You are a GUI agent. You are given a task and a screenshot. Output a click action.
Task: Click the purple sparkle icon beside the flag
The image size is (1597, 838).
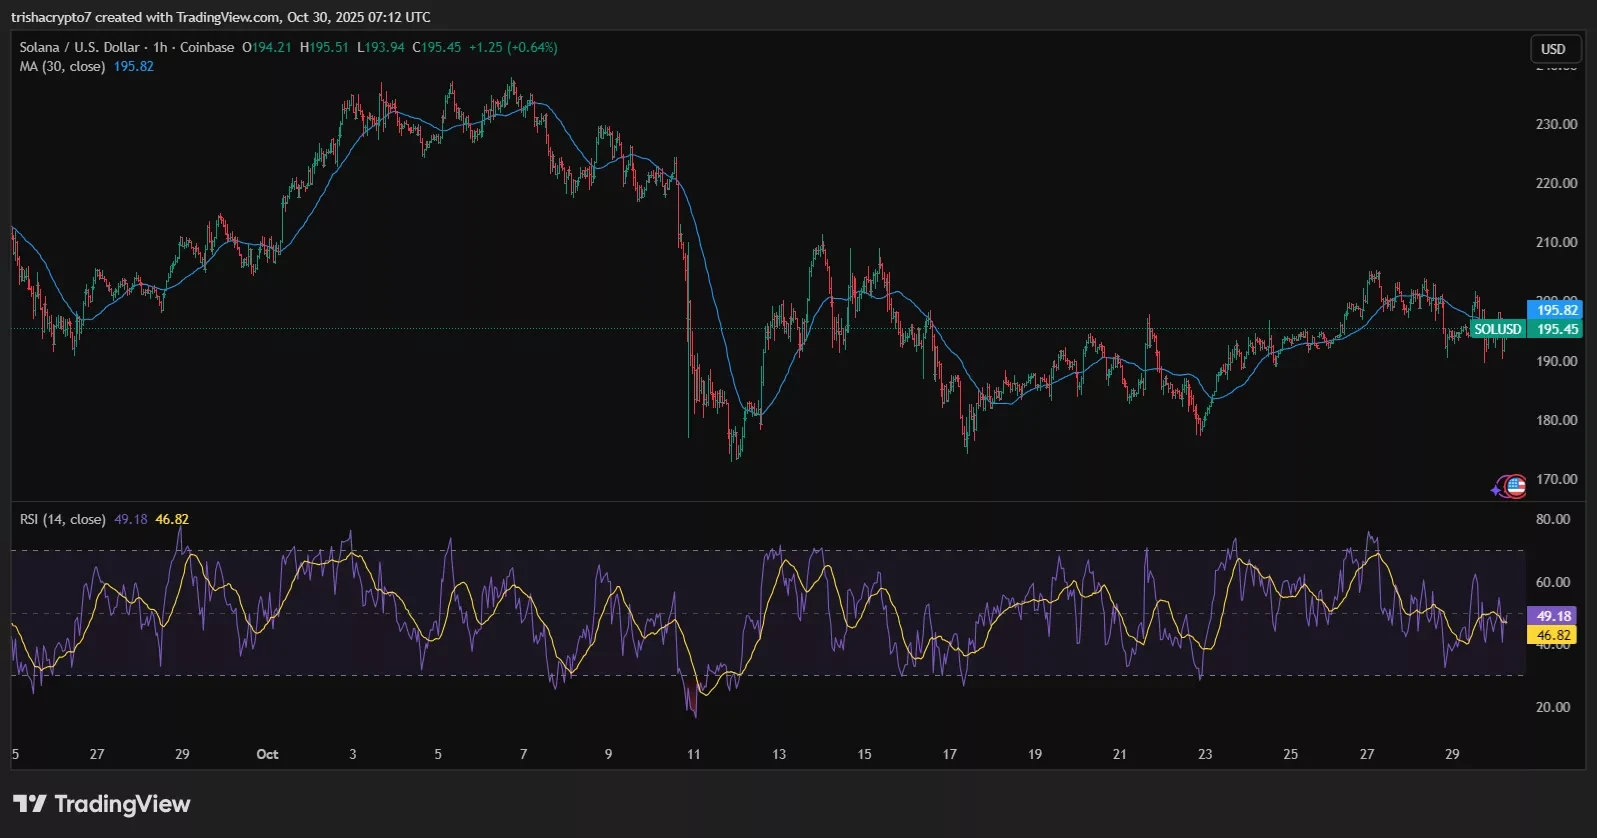pyautogui.click(x=1497, y=489)
